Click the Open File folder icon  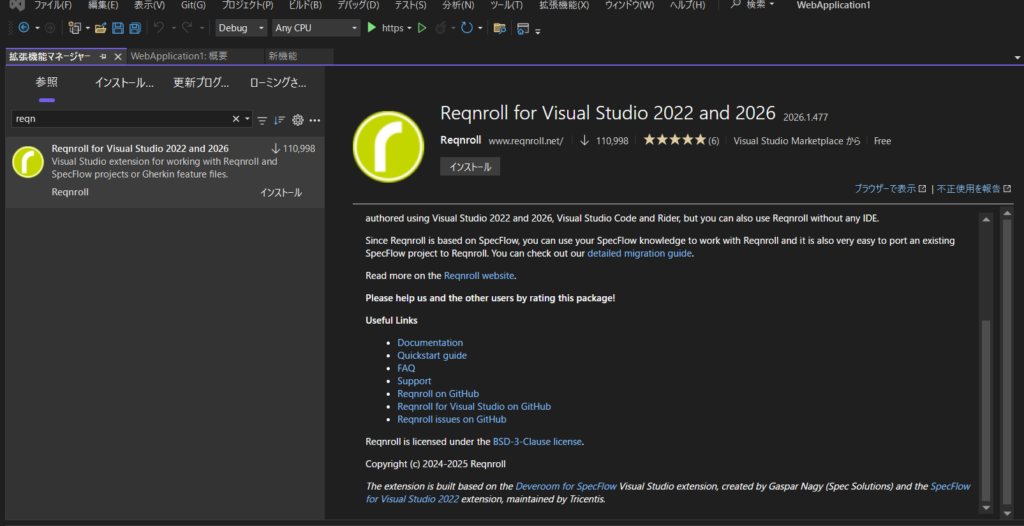(101, 28)
